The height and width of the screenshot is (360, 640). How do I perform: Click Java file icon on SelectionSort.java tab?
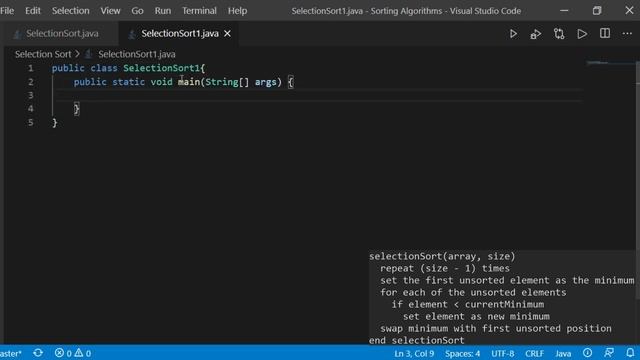click(x=17, y=34)
